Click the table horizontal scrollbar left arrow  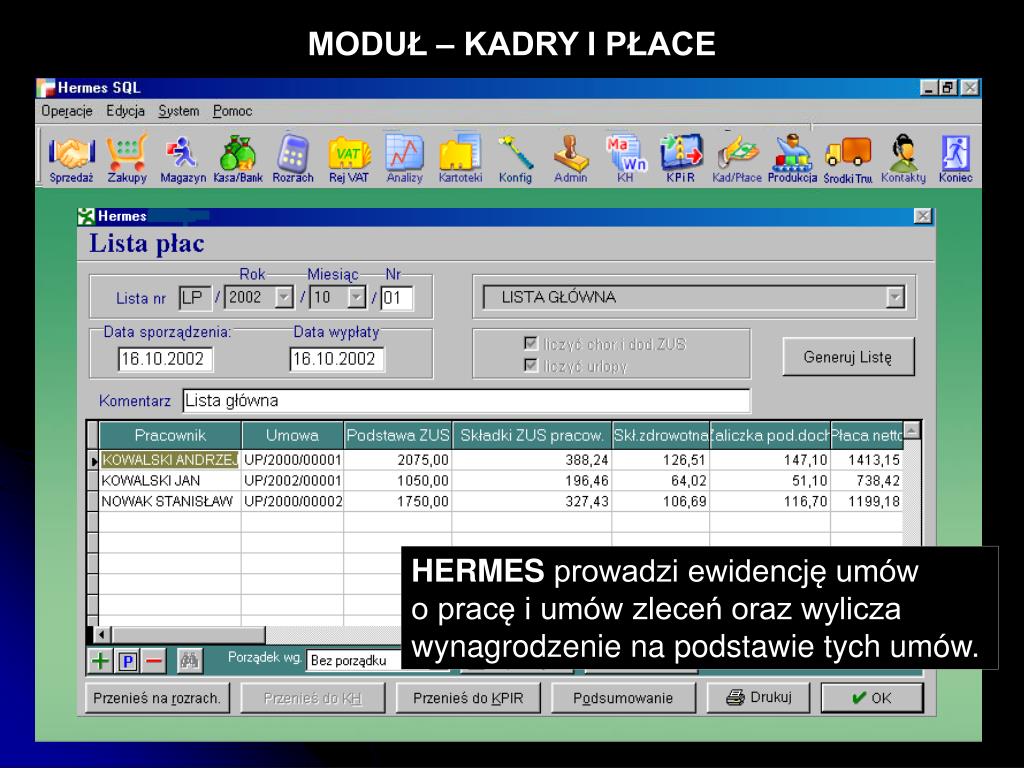[101, 635]
